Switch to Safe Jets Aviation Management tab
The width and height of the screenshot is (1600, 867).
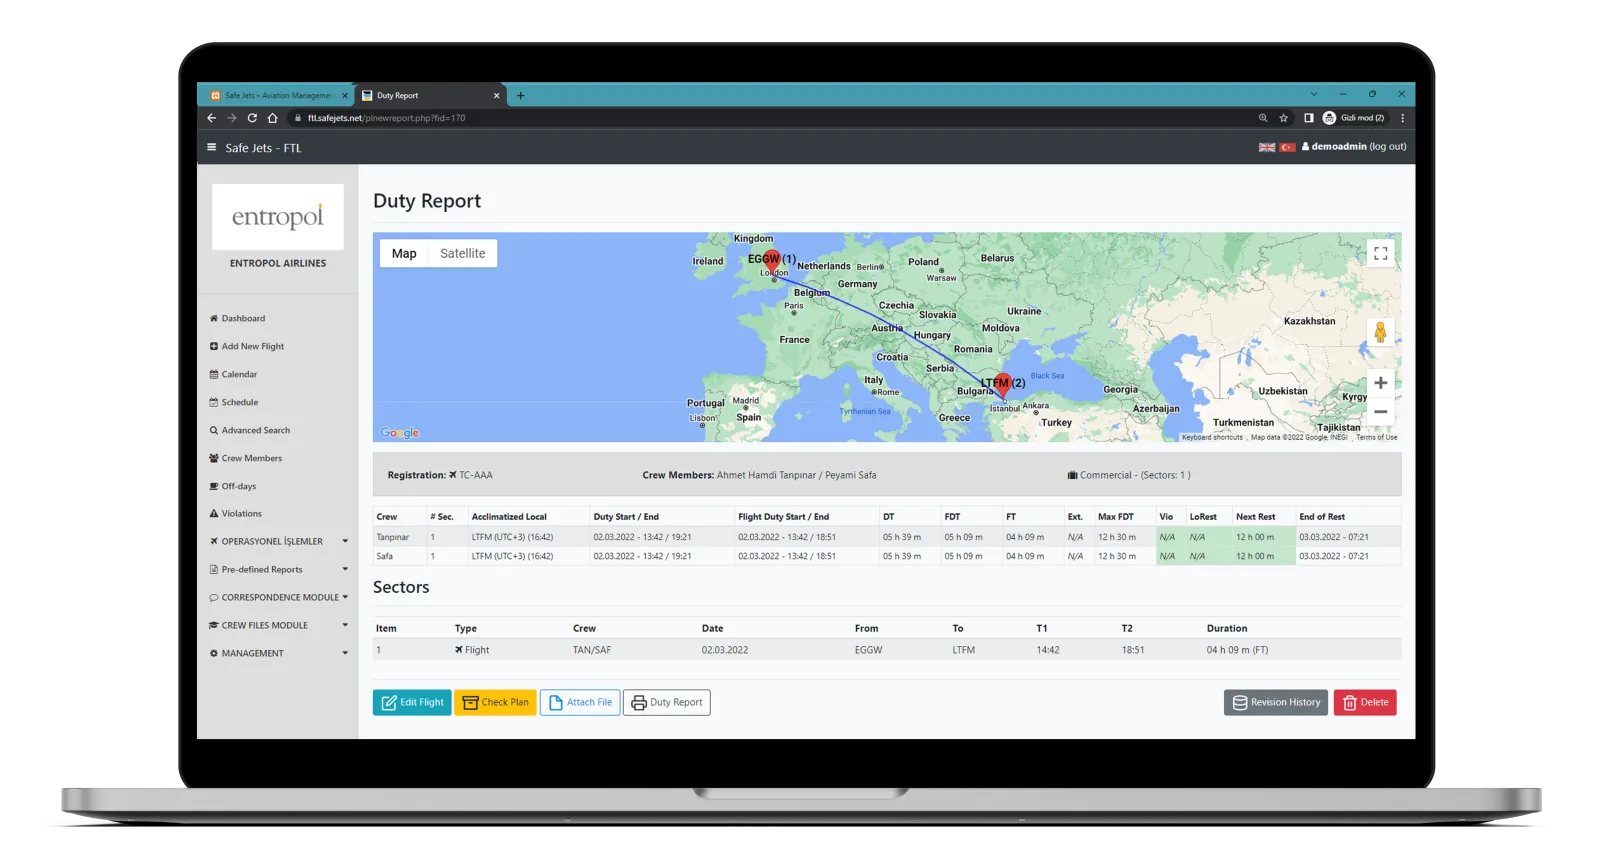(x=278, y=96)
